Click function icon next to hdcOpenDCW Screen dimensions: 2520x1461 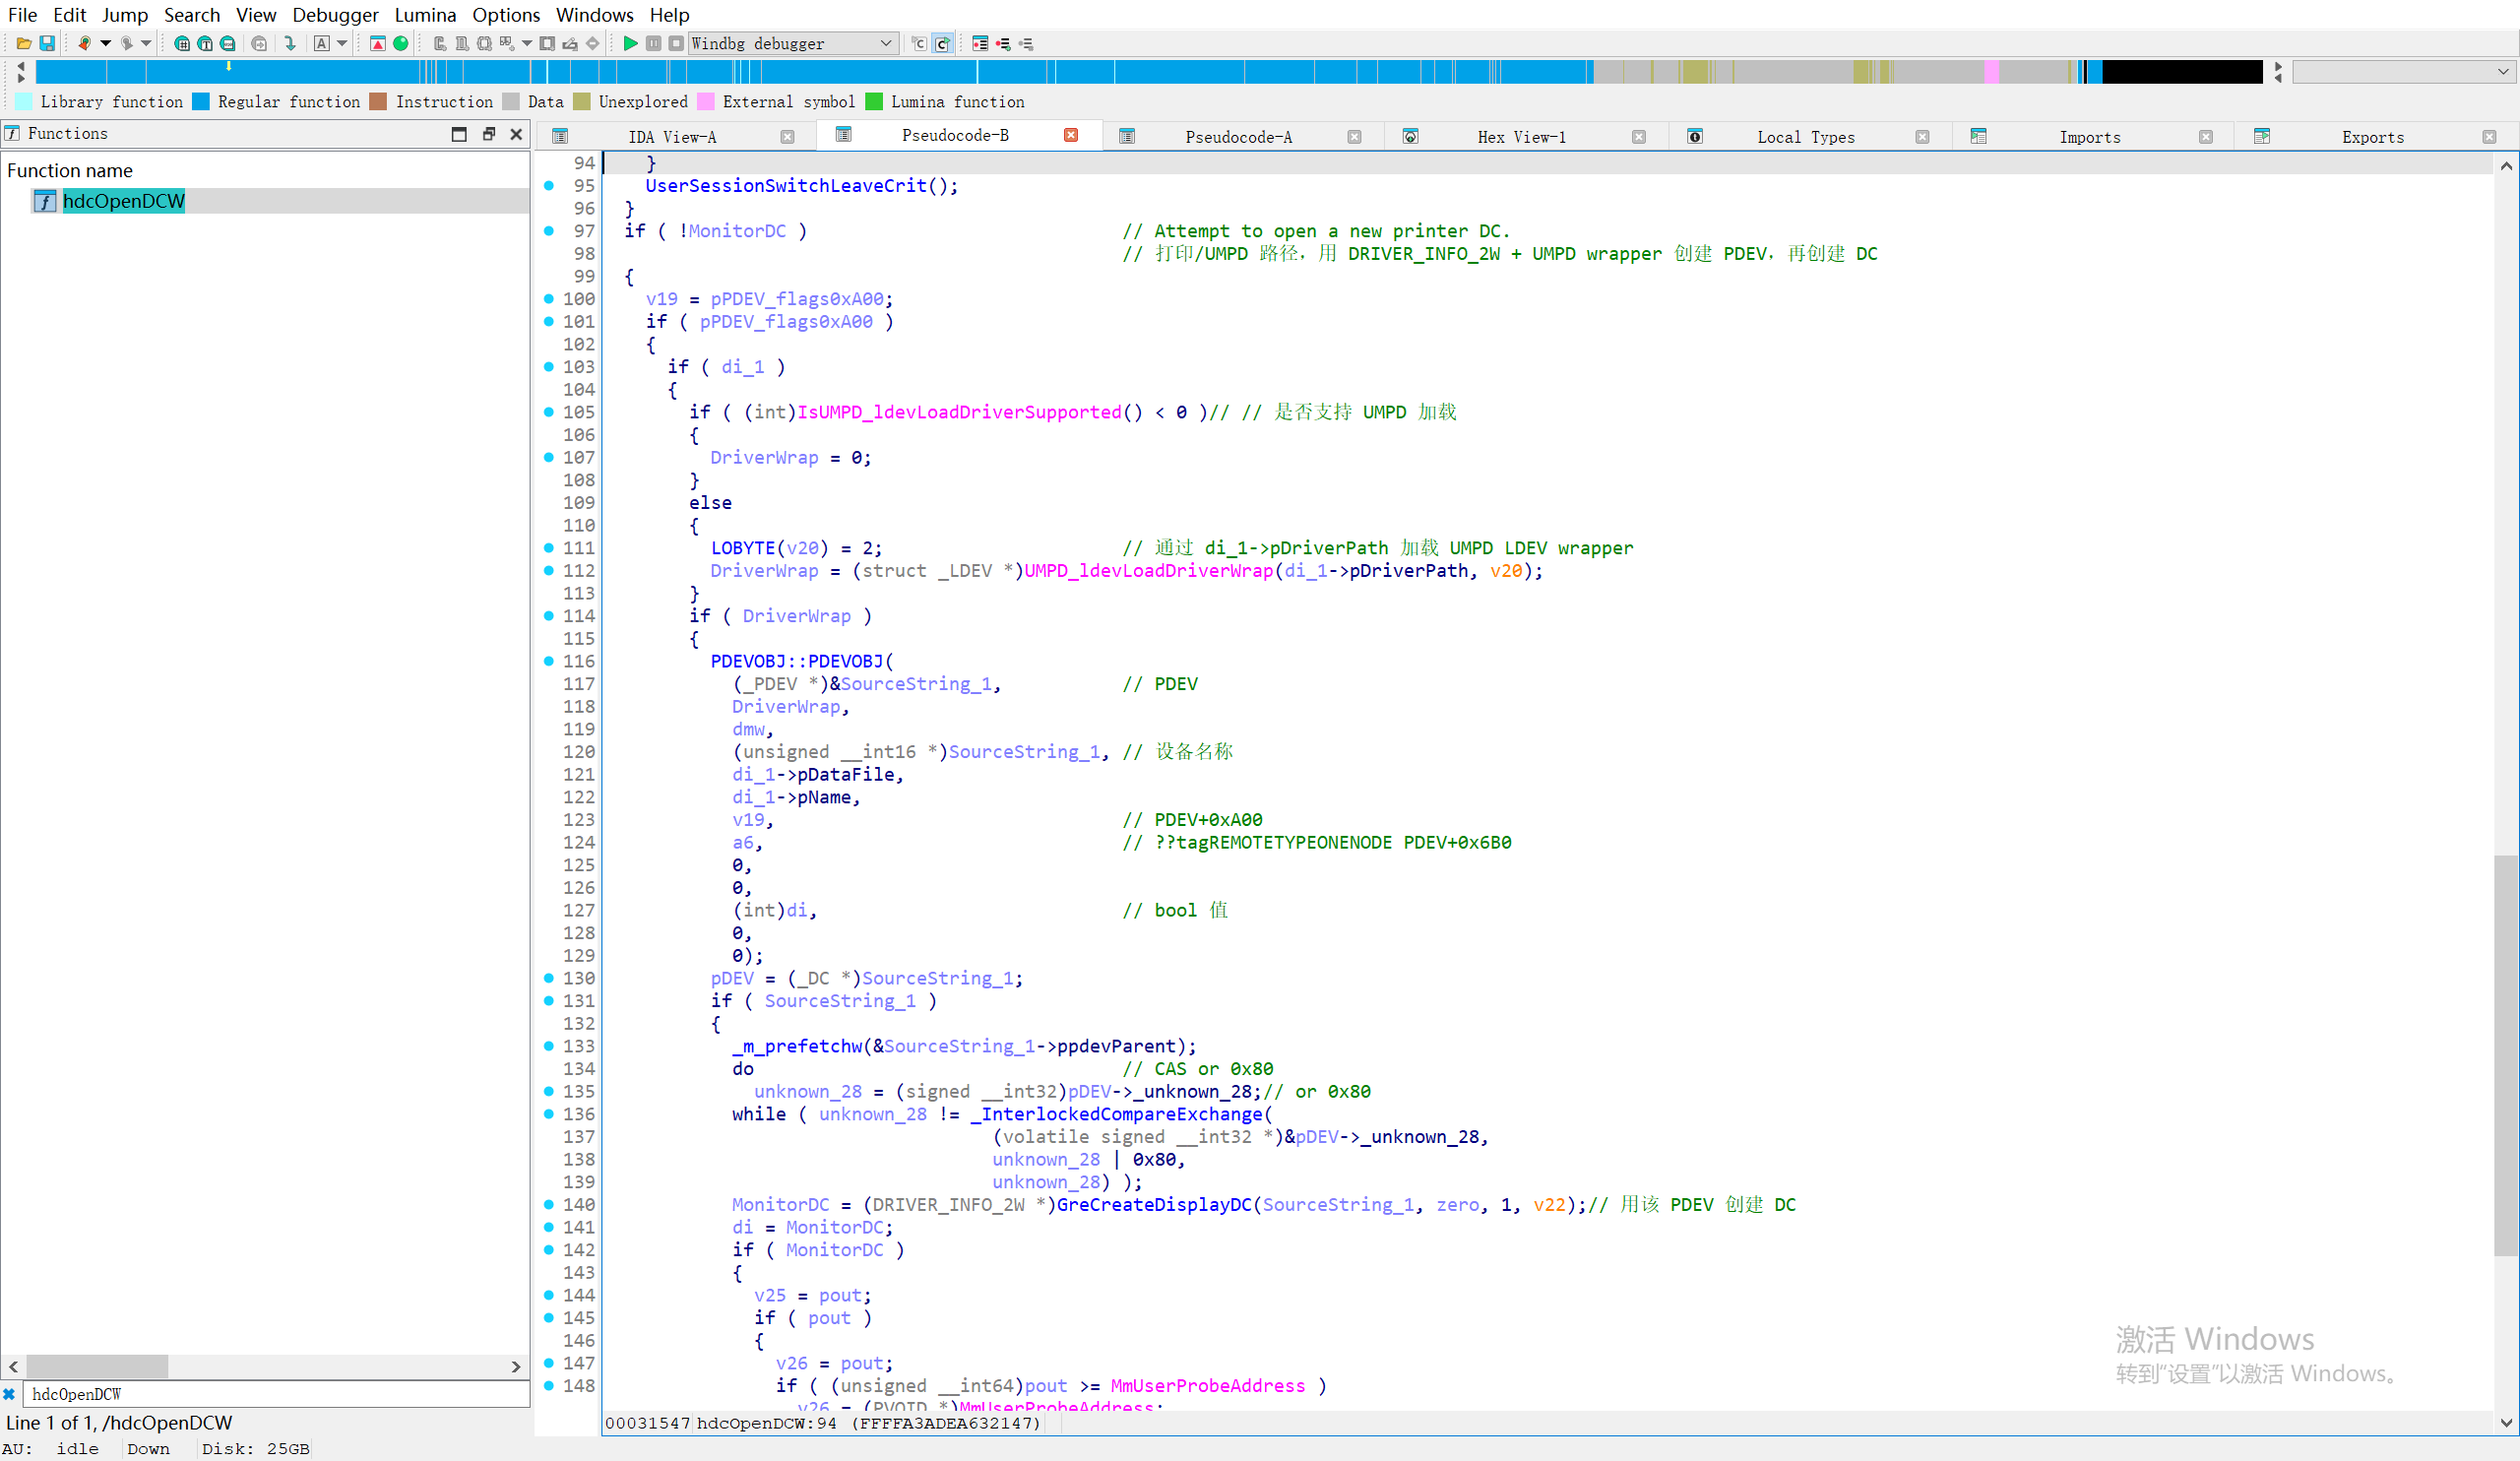[x=44, y=201]
